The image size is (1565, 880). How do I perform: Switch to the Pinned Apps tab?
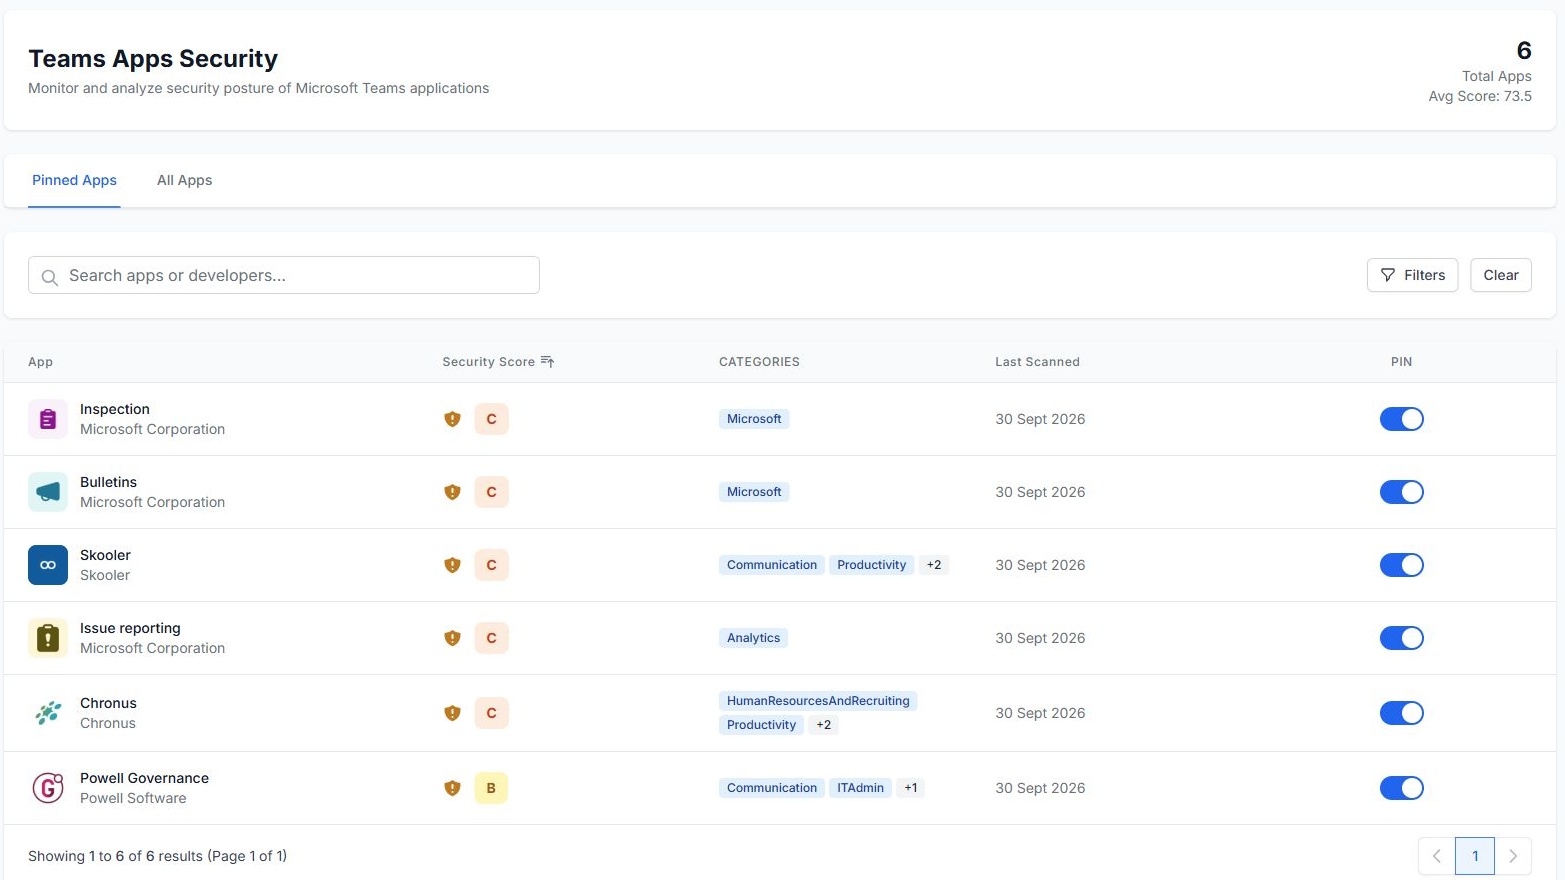click(74, 180)
